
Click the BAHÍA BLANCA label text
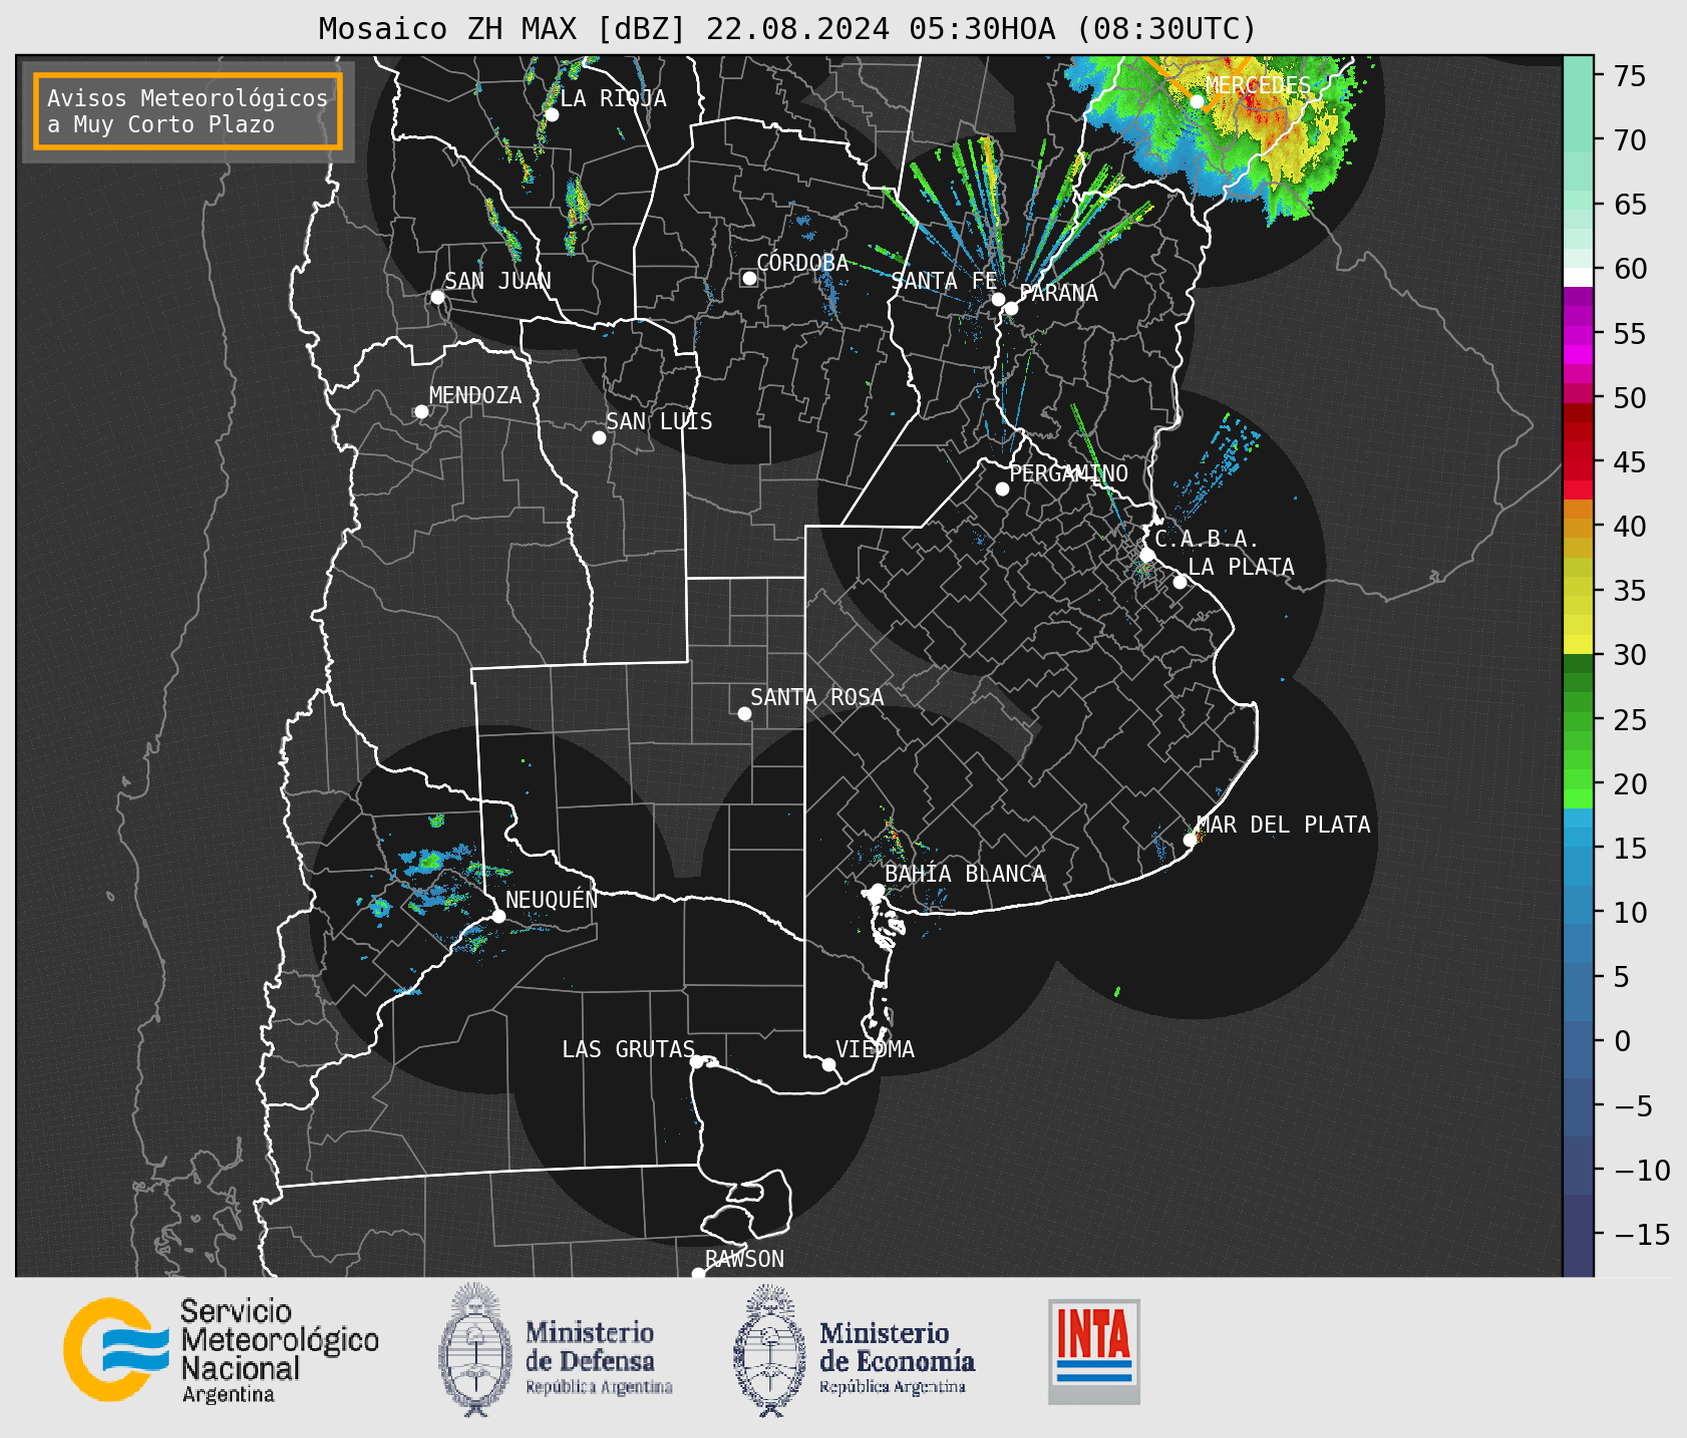(x=965, y=873)
